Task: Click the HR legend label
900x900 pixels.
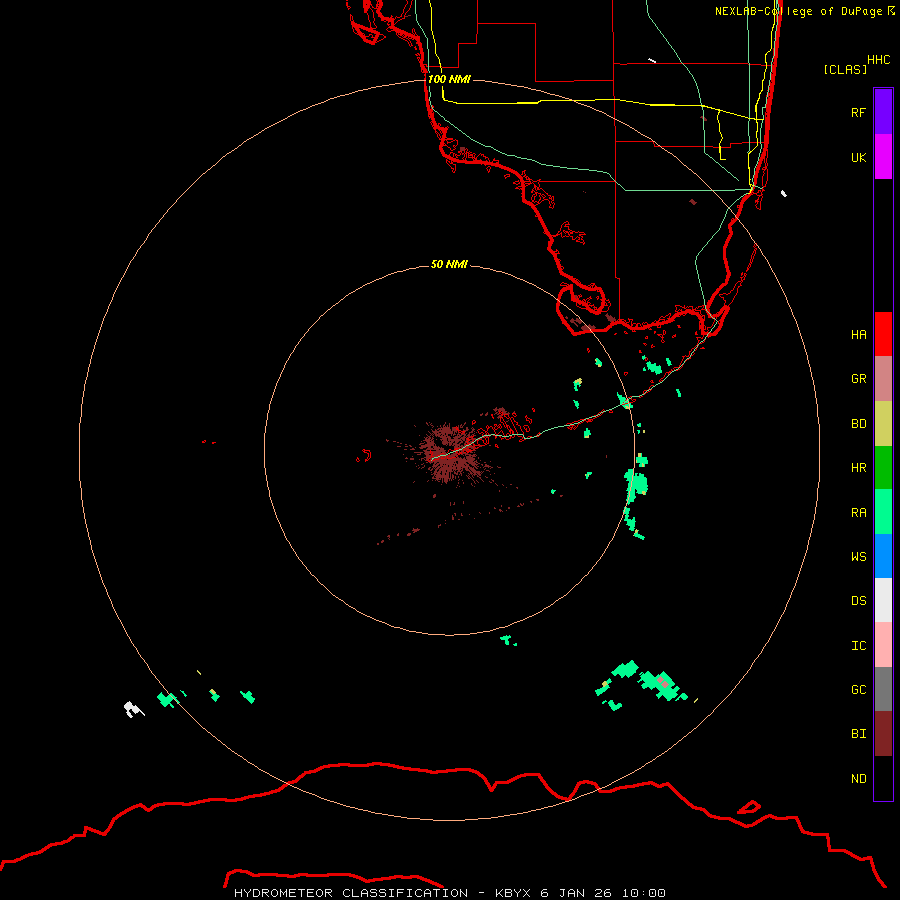Action: pyautogui.click(x=858, y=468)
